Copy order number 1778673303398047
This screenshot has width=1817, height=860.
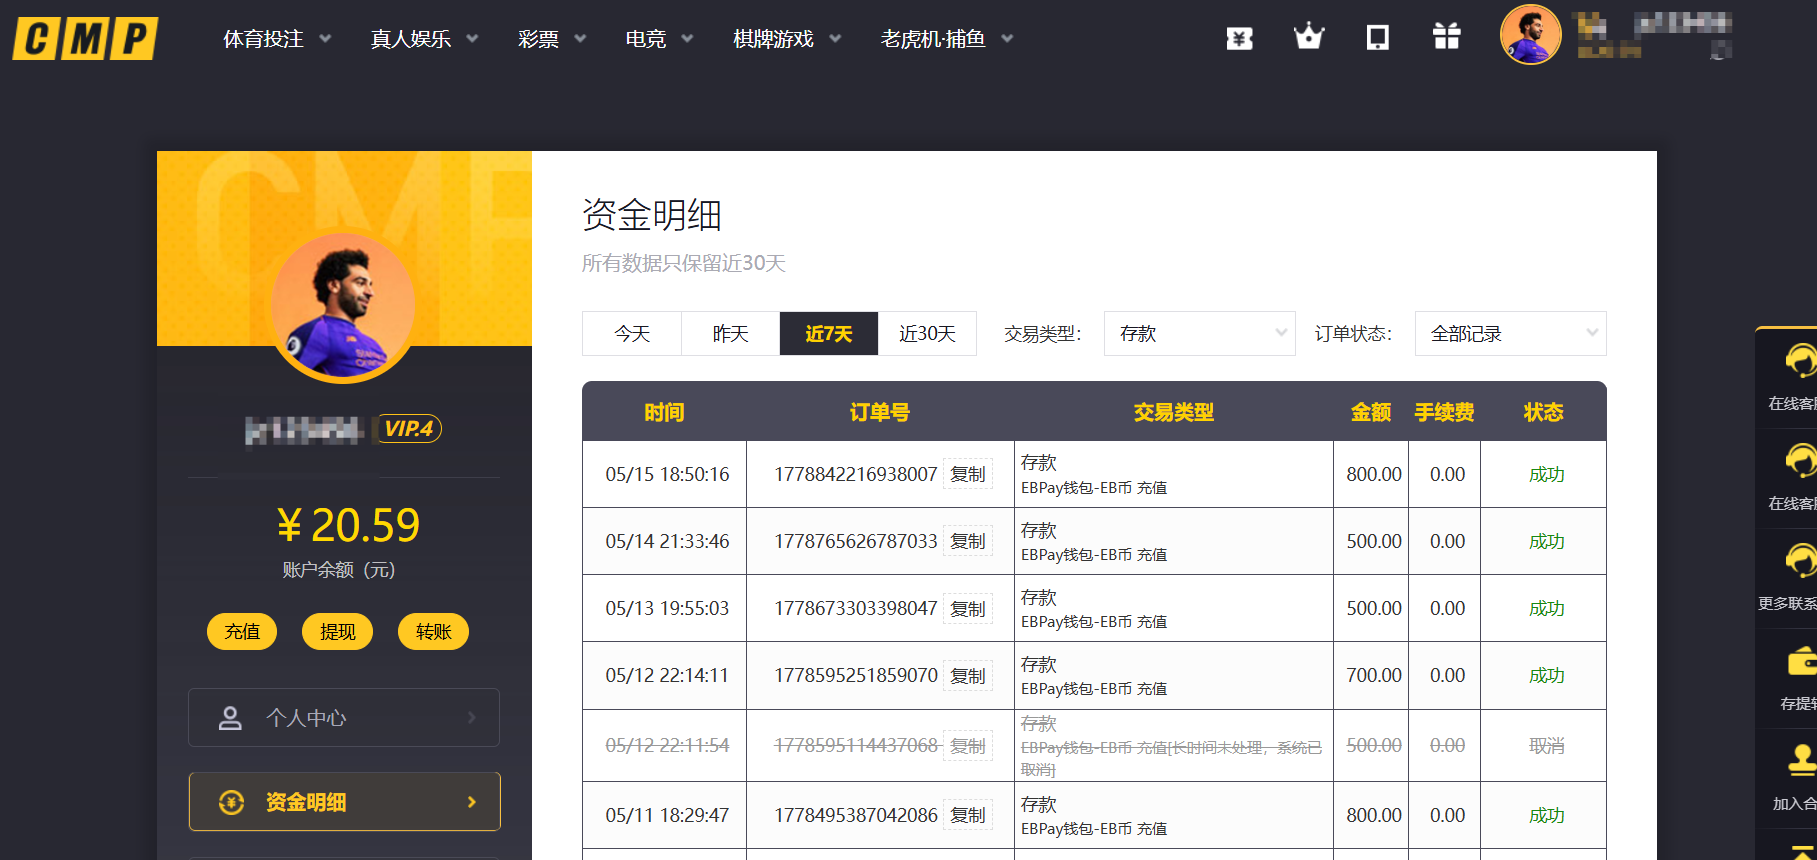(968, 608)
